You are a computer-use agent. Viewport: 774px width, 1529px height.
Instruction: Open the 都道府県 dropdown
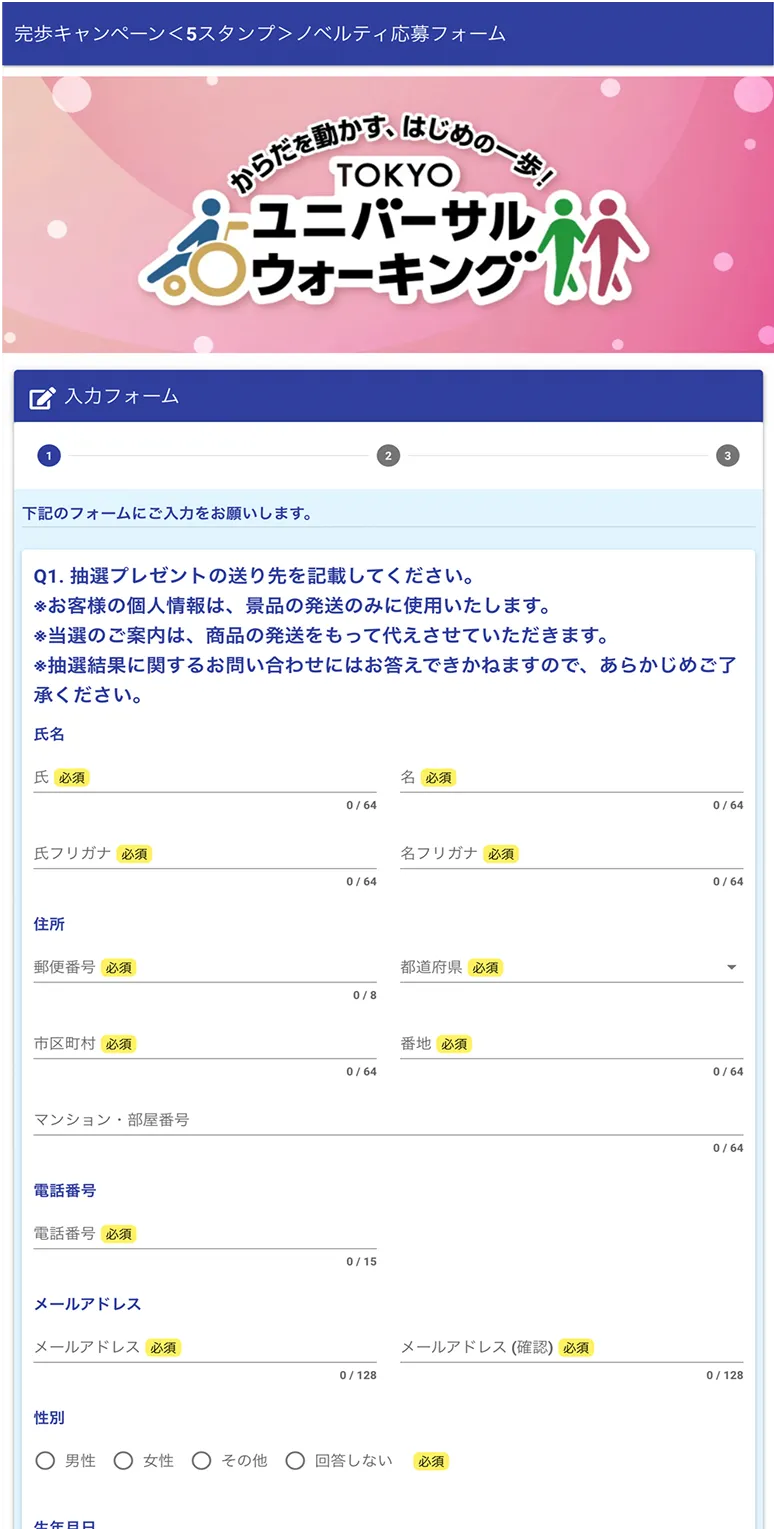click(x=571, y=968)
